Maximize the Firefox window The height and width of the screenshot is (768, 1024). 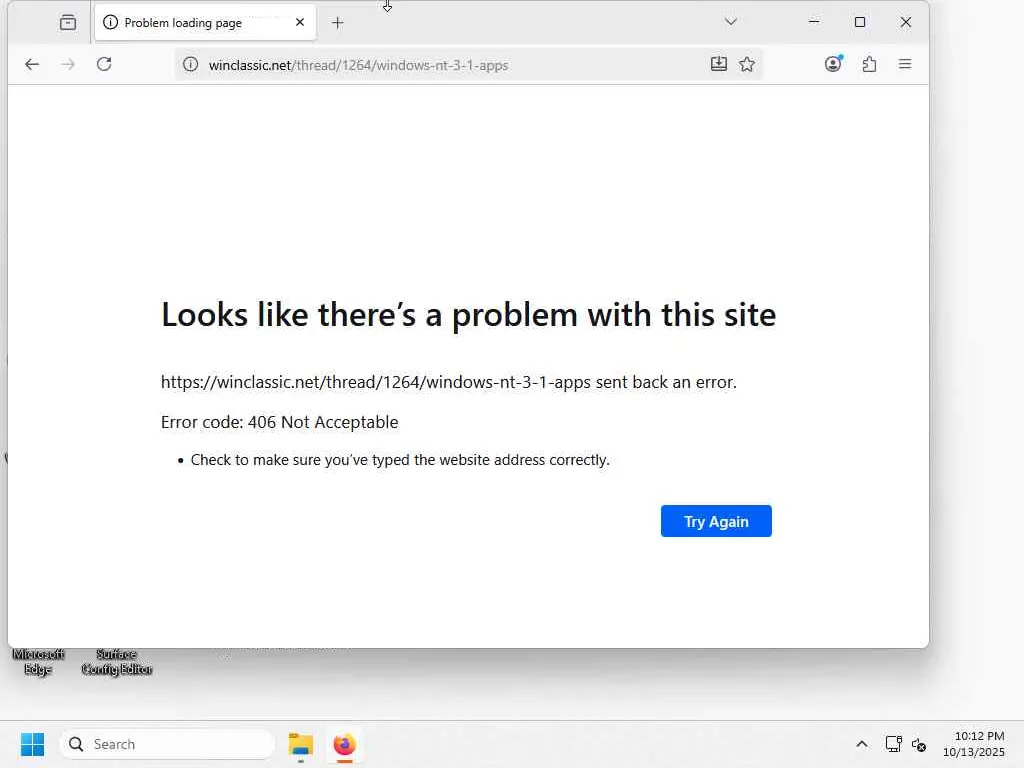coord(860,22)
